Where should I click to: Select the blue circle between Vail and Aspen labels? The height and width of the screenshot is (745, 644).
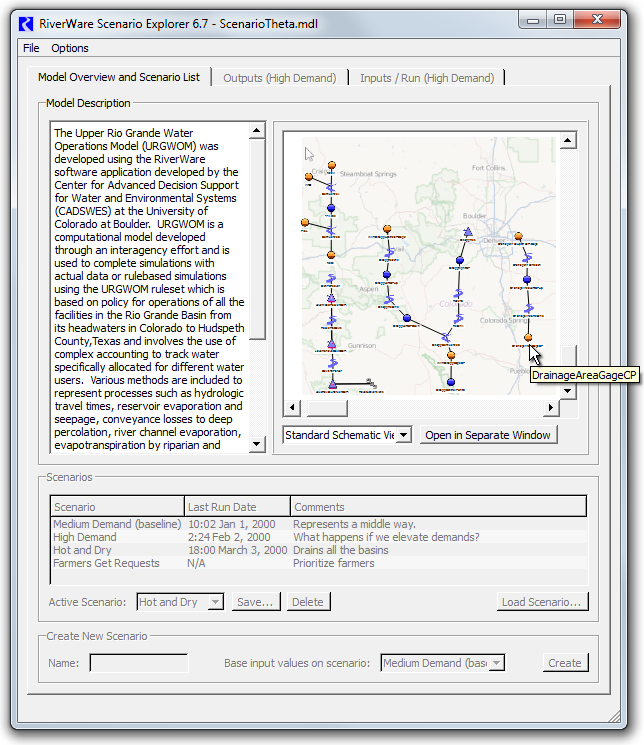[387, 275]
